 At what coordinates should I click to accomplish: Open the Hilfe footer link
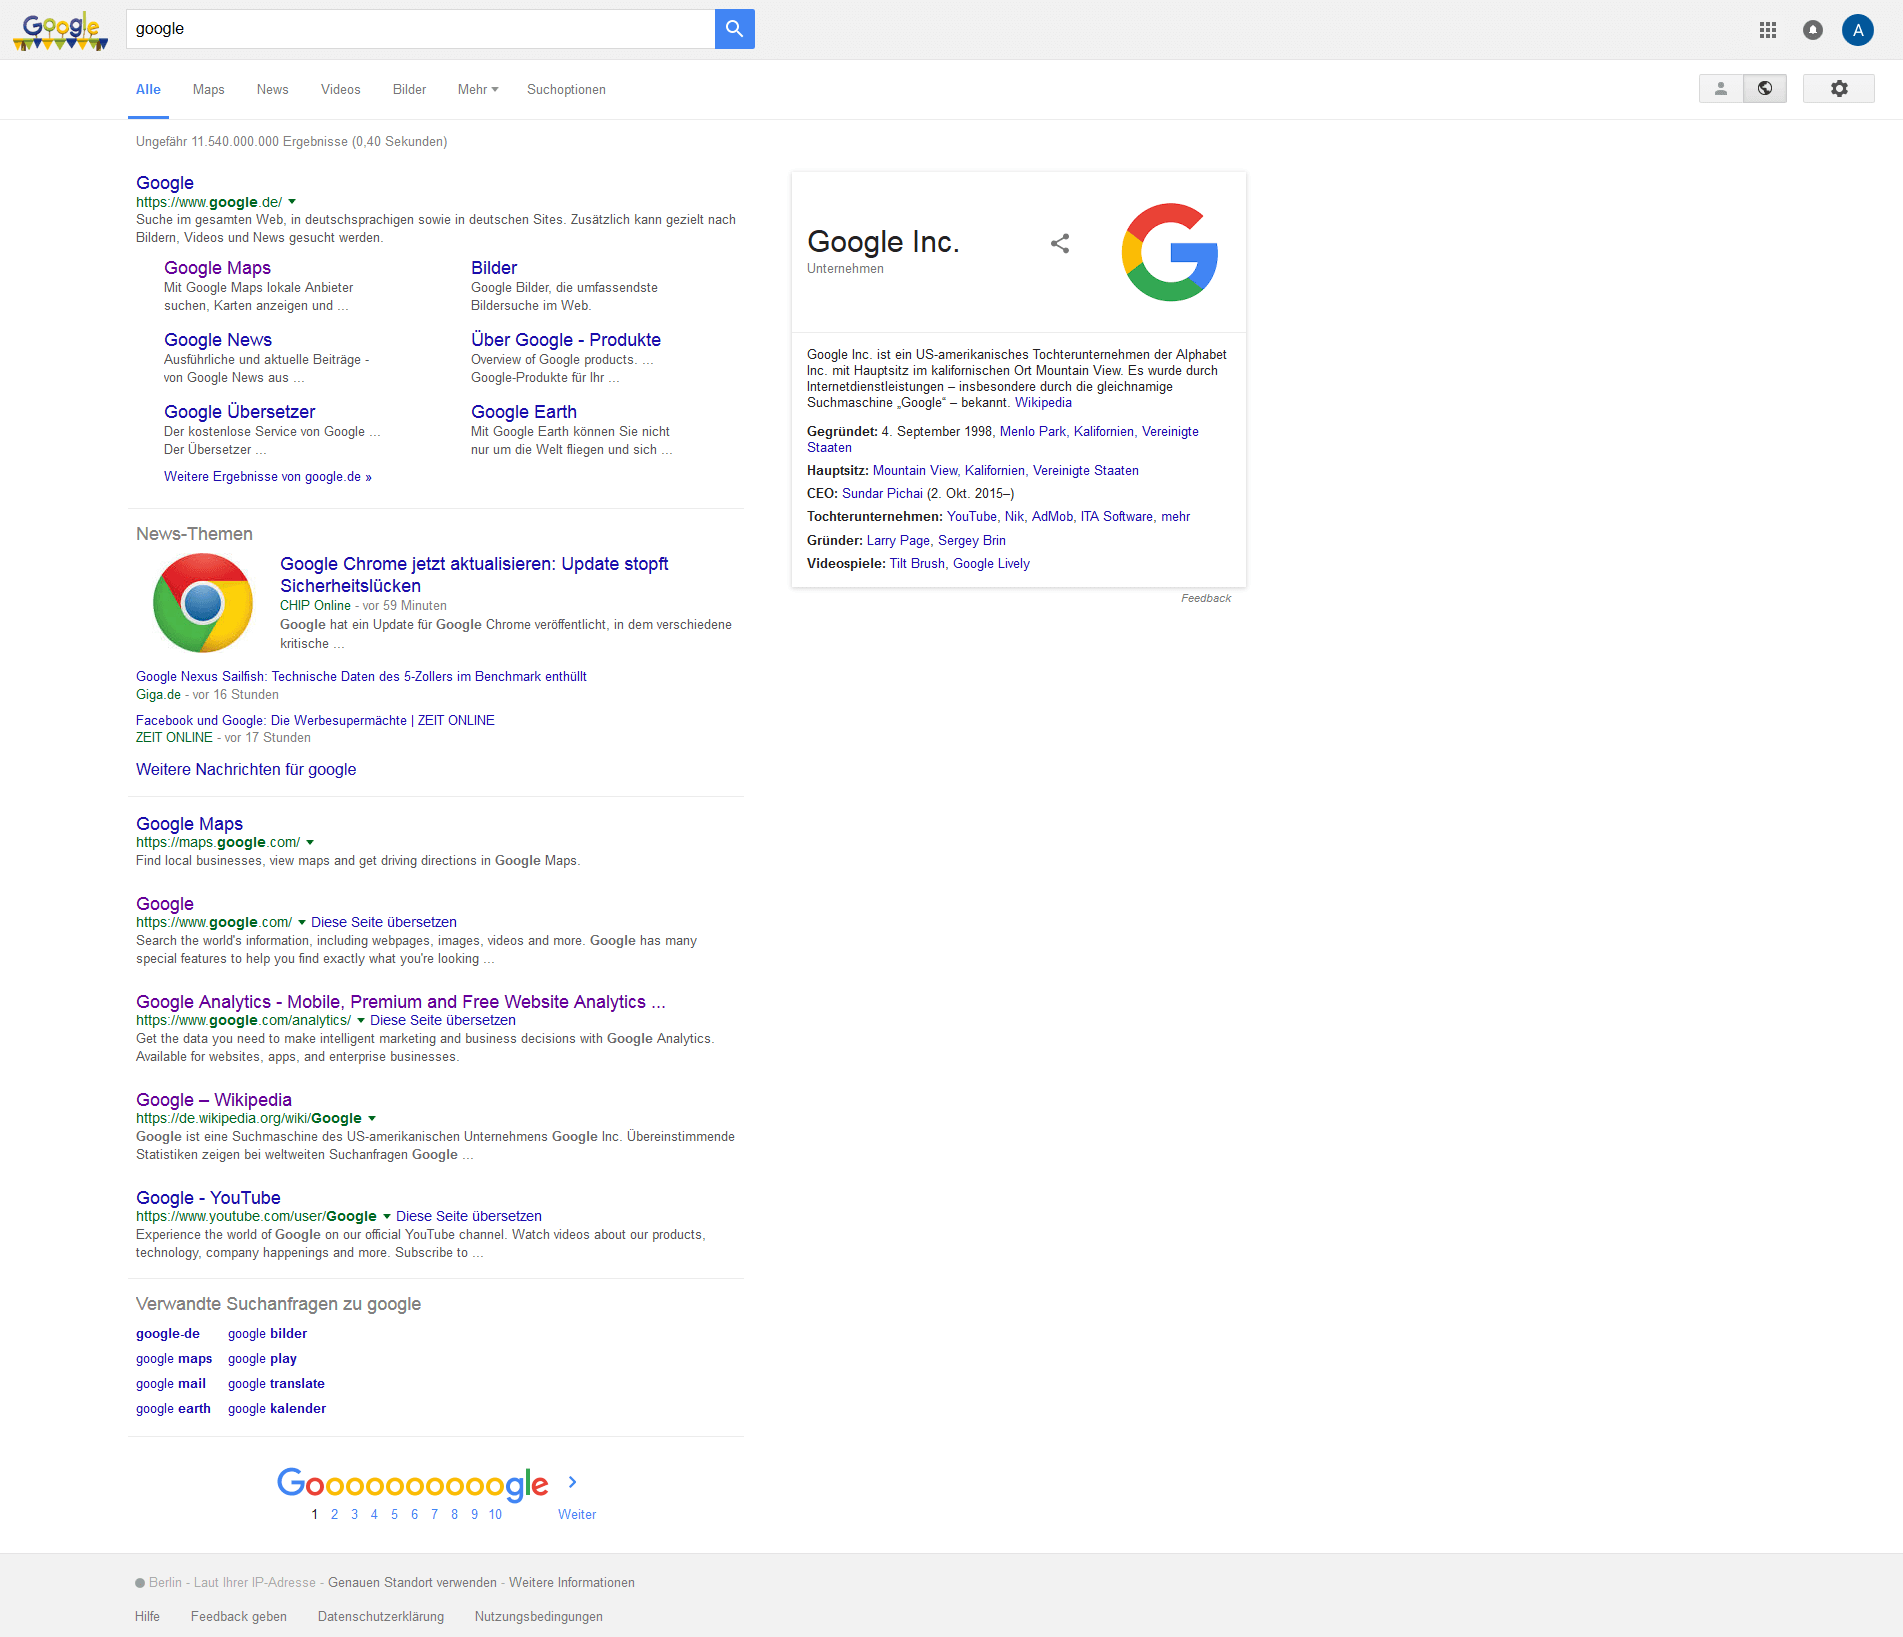pos(147,1617)
